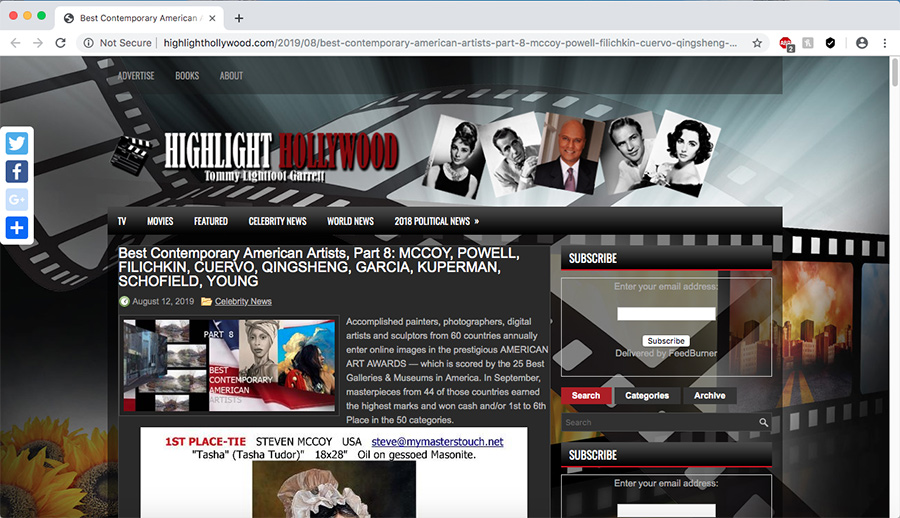Click the browser forward arrow
Viewport: 900px width, 518px height.
(x=38, y=43)
